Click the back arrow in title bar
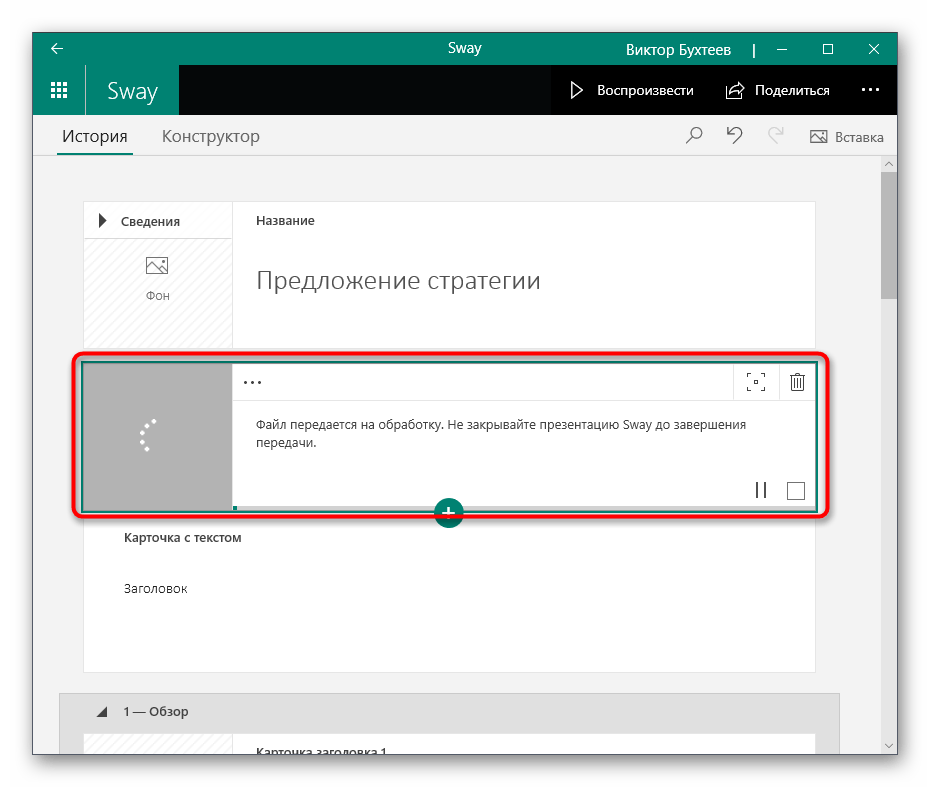This screenshot has height=787, width=930. [57, 49]
